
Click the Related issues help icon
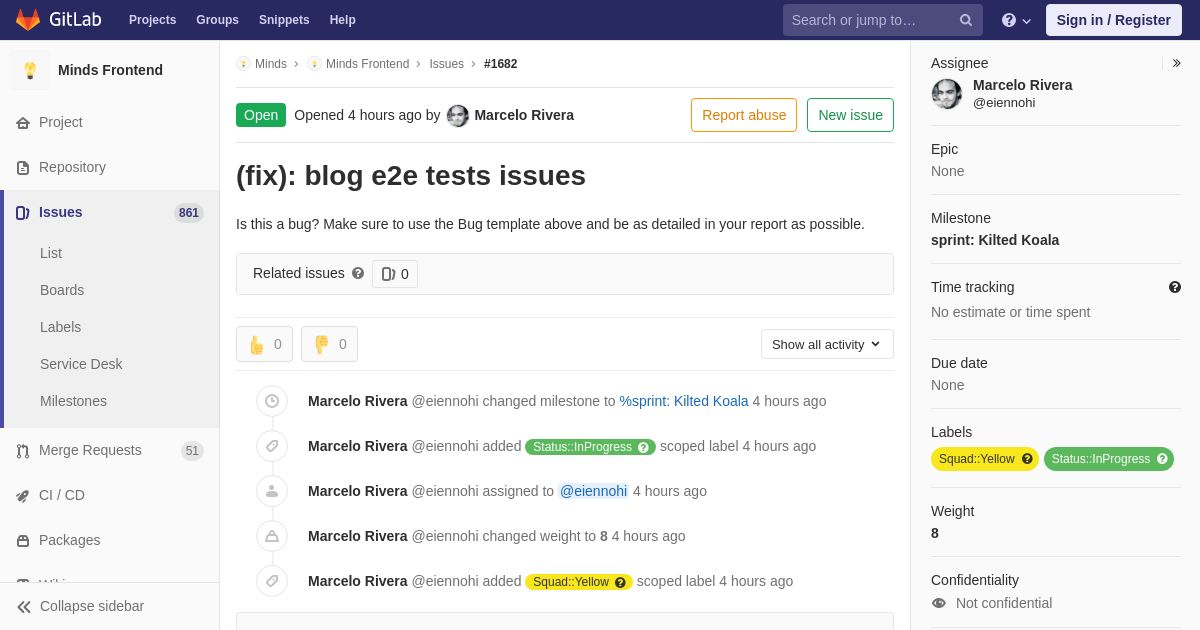pyautogui.click(x=358, y=273)
